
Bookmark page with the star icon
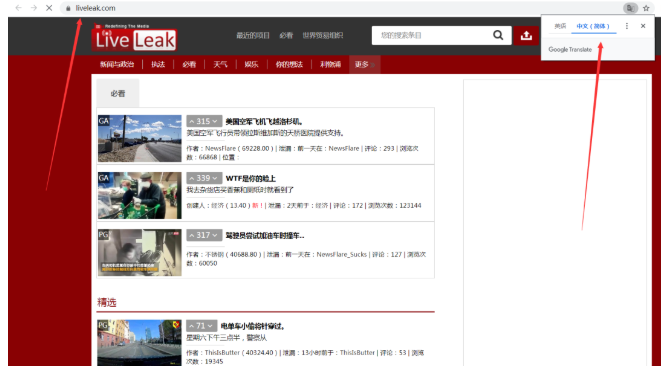coord(646,8)
